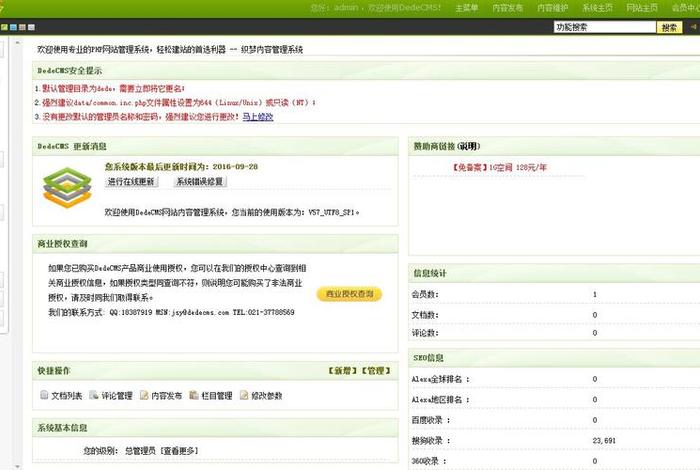Viewport: 700px width, 470px height.
Task: Click the version text VS7_UTF8_SP1
Action: coord(333,212)
